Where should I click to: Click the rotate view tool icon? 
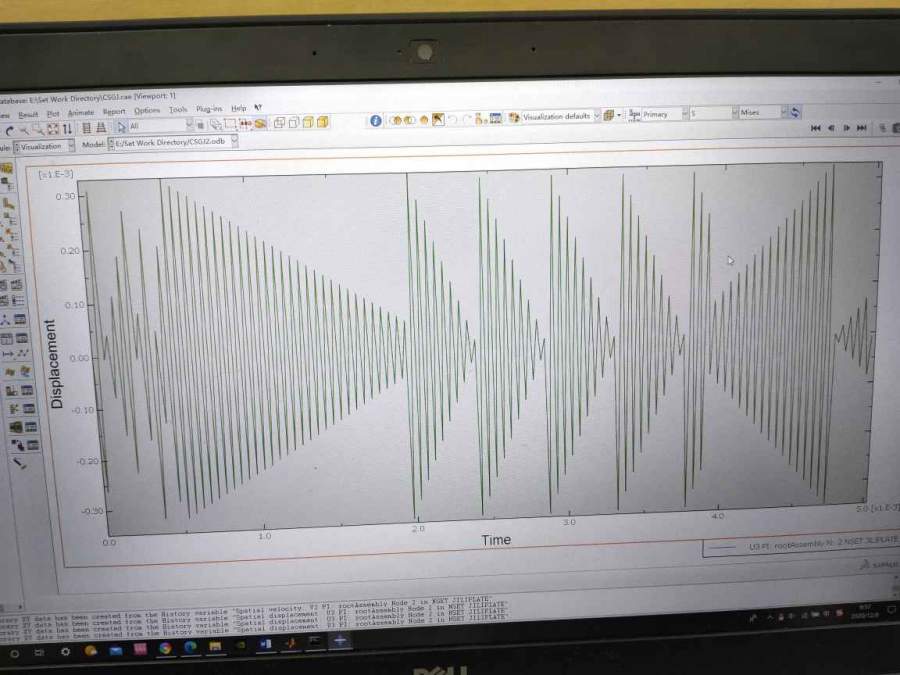10,129
